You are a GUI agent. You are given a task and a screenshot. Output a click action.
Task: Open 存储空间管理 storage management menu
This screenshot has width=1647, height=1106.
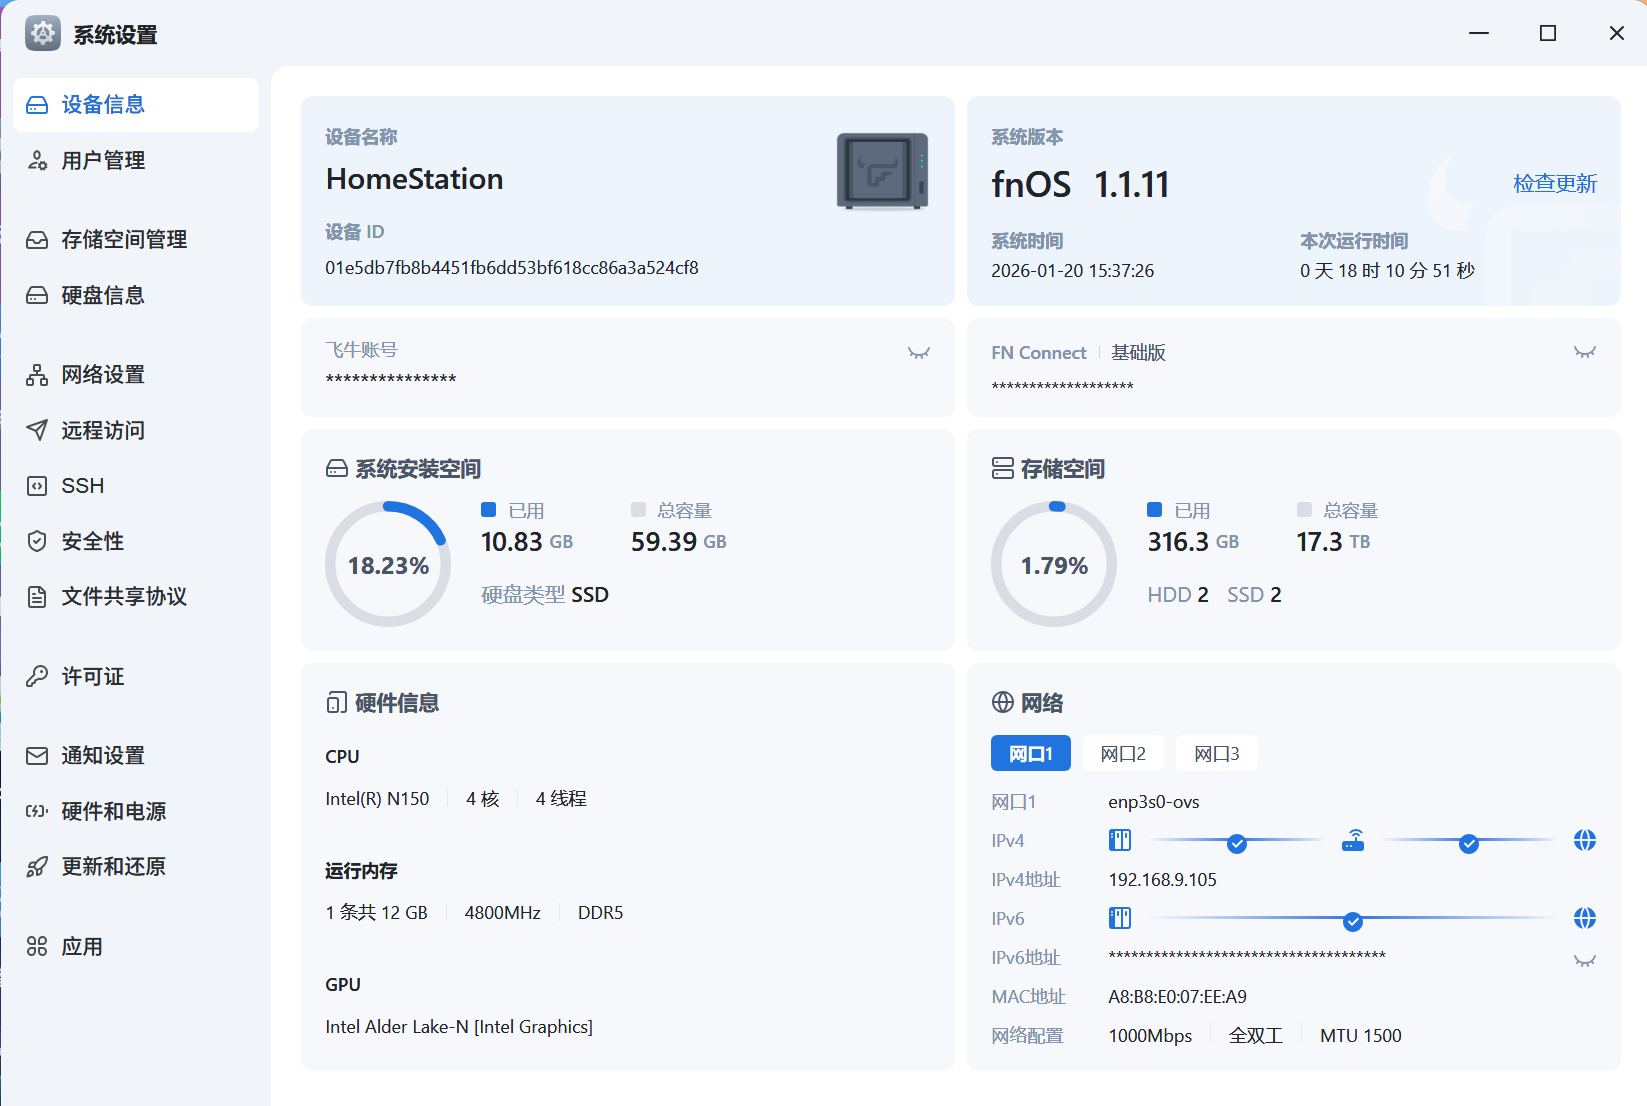(123, 240)
